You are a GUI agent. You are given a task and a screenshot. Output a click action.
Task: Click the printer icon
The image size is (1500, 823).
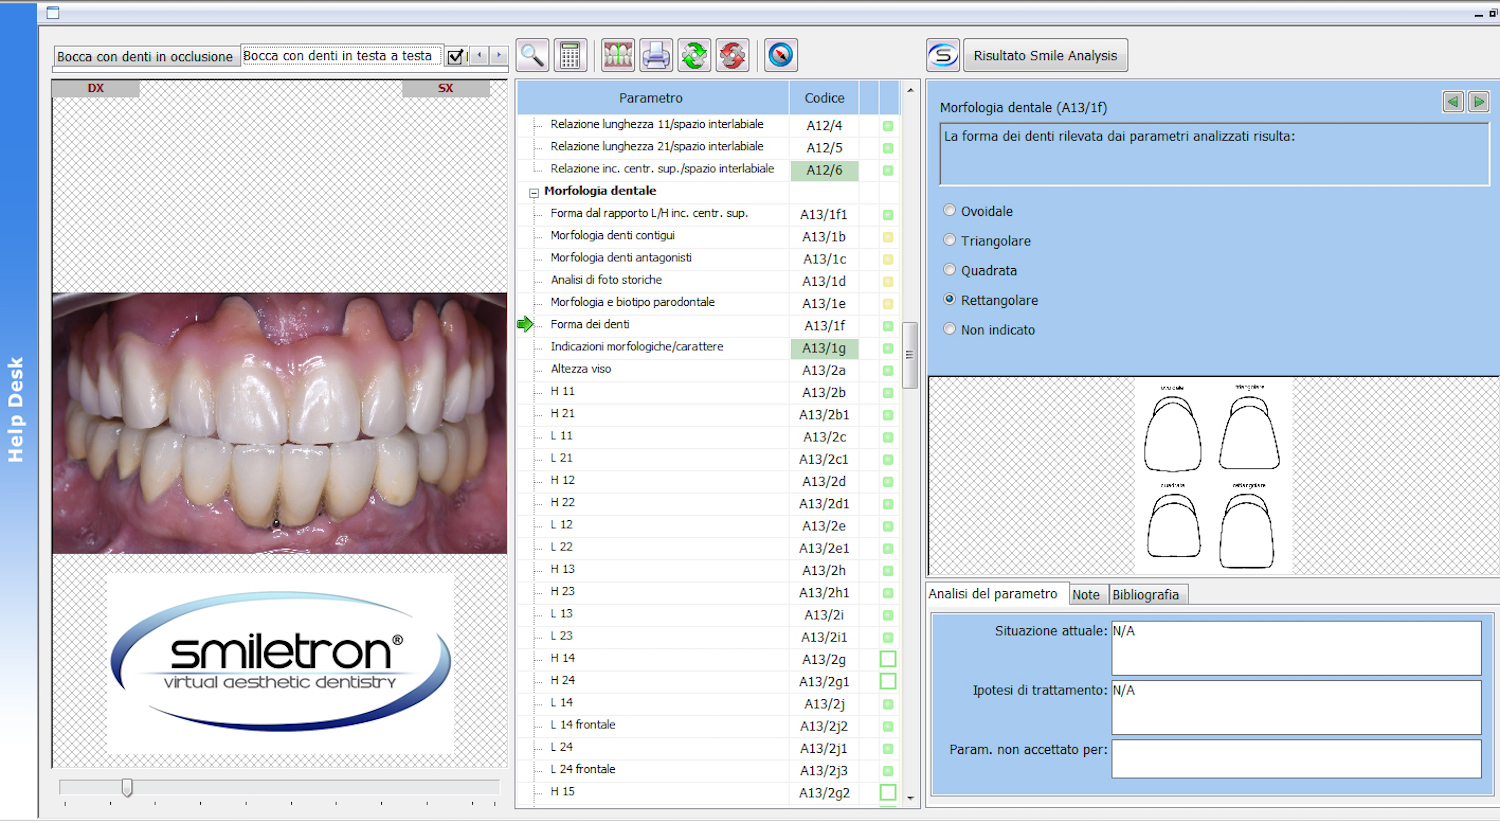656,56
